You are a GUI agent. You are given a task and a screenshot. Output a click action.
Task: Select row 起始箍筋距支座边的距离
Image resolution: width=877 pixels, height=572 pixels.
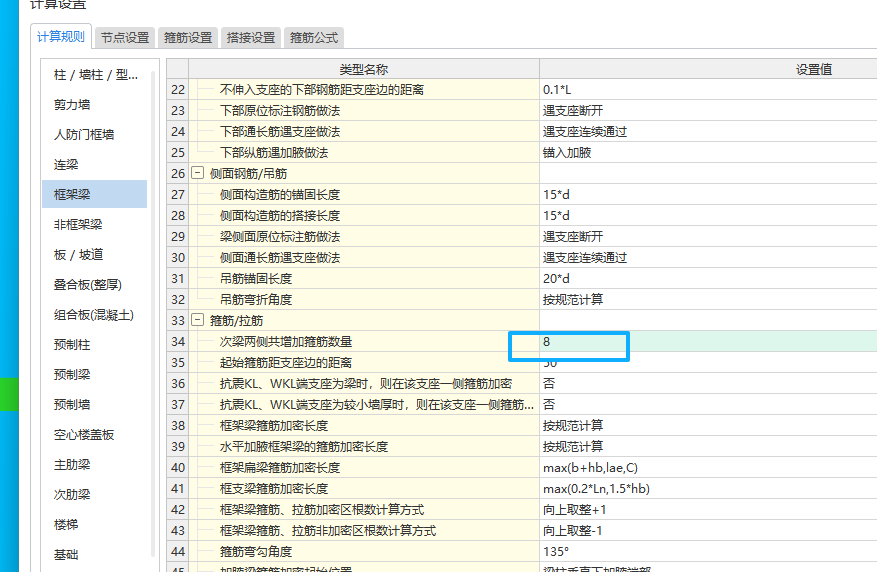coord(364,362)
